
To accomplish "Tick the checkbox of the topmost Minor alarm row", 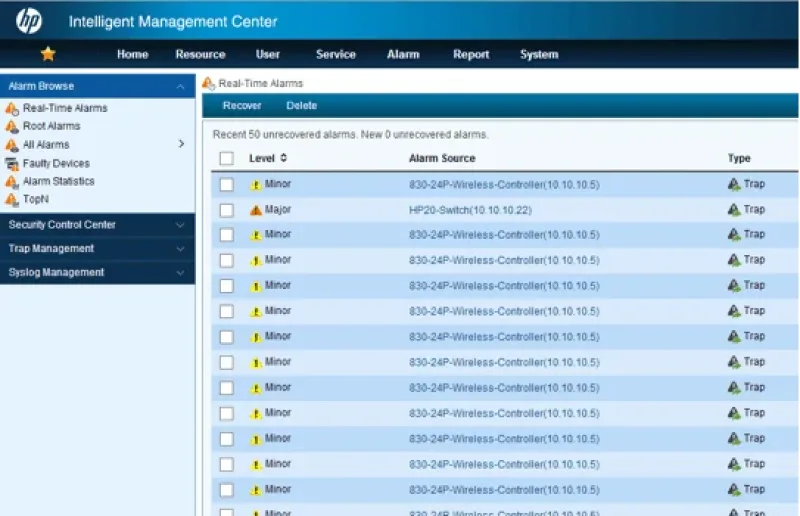I will click(227, 185).
